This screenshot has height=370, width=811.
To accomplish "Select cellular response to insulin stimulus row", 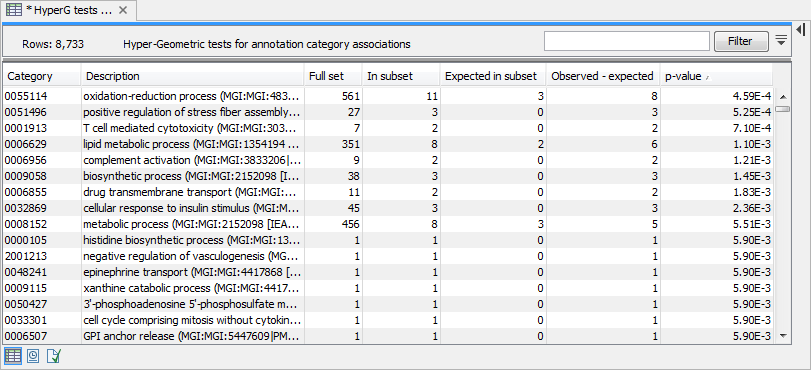I will point(192,209).
